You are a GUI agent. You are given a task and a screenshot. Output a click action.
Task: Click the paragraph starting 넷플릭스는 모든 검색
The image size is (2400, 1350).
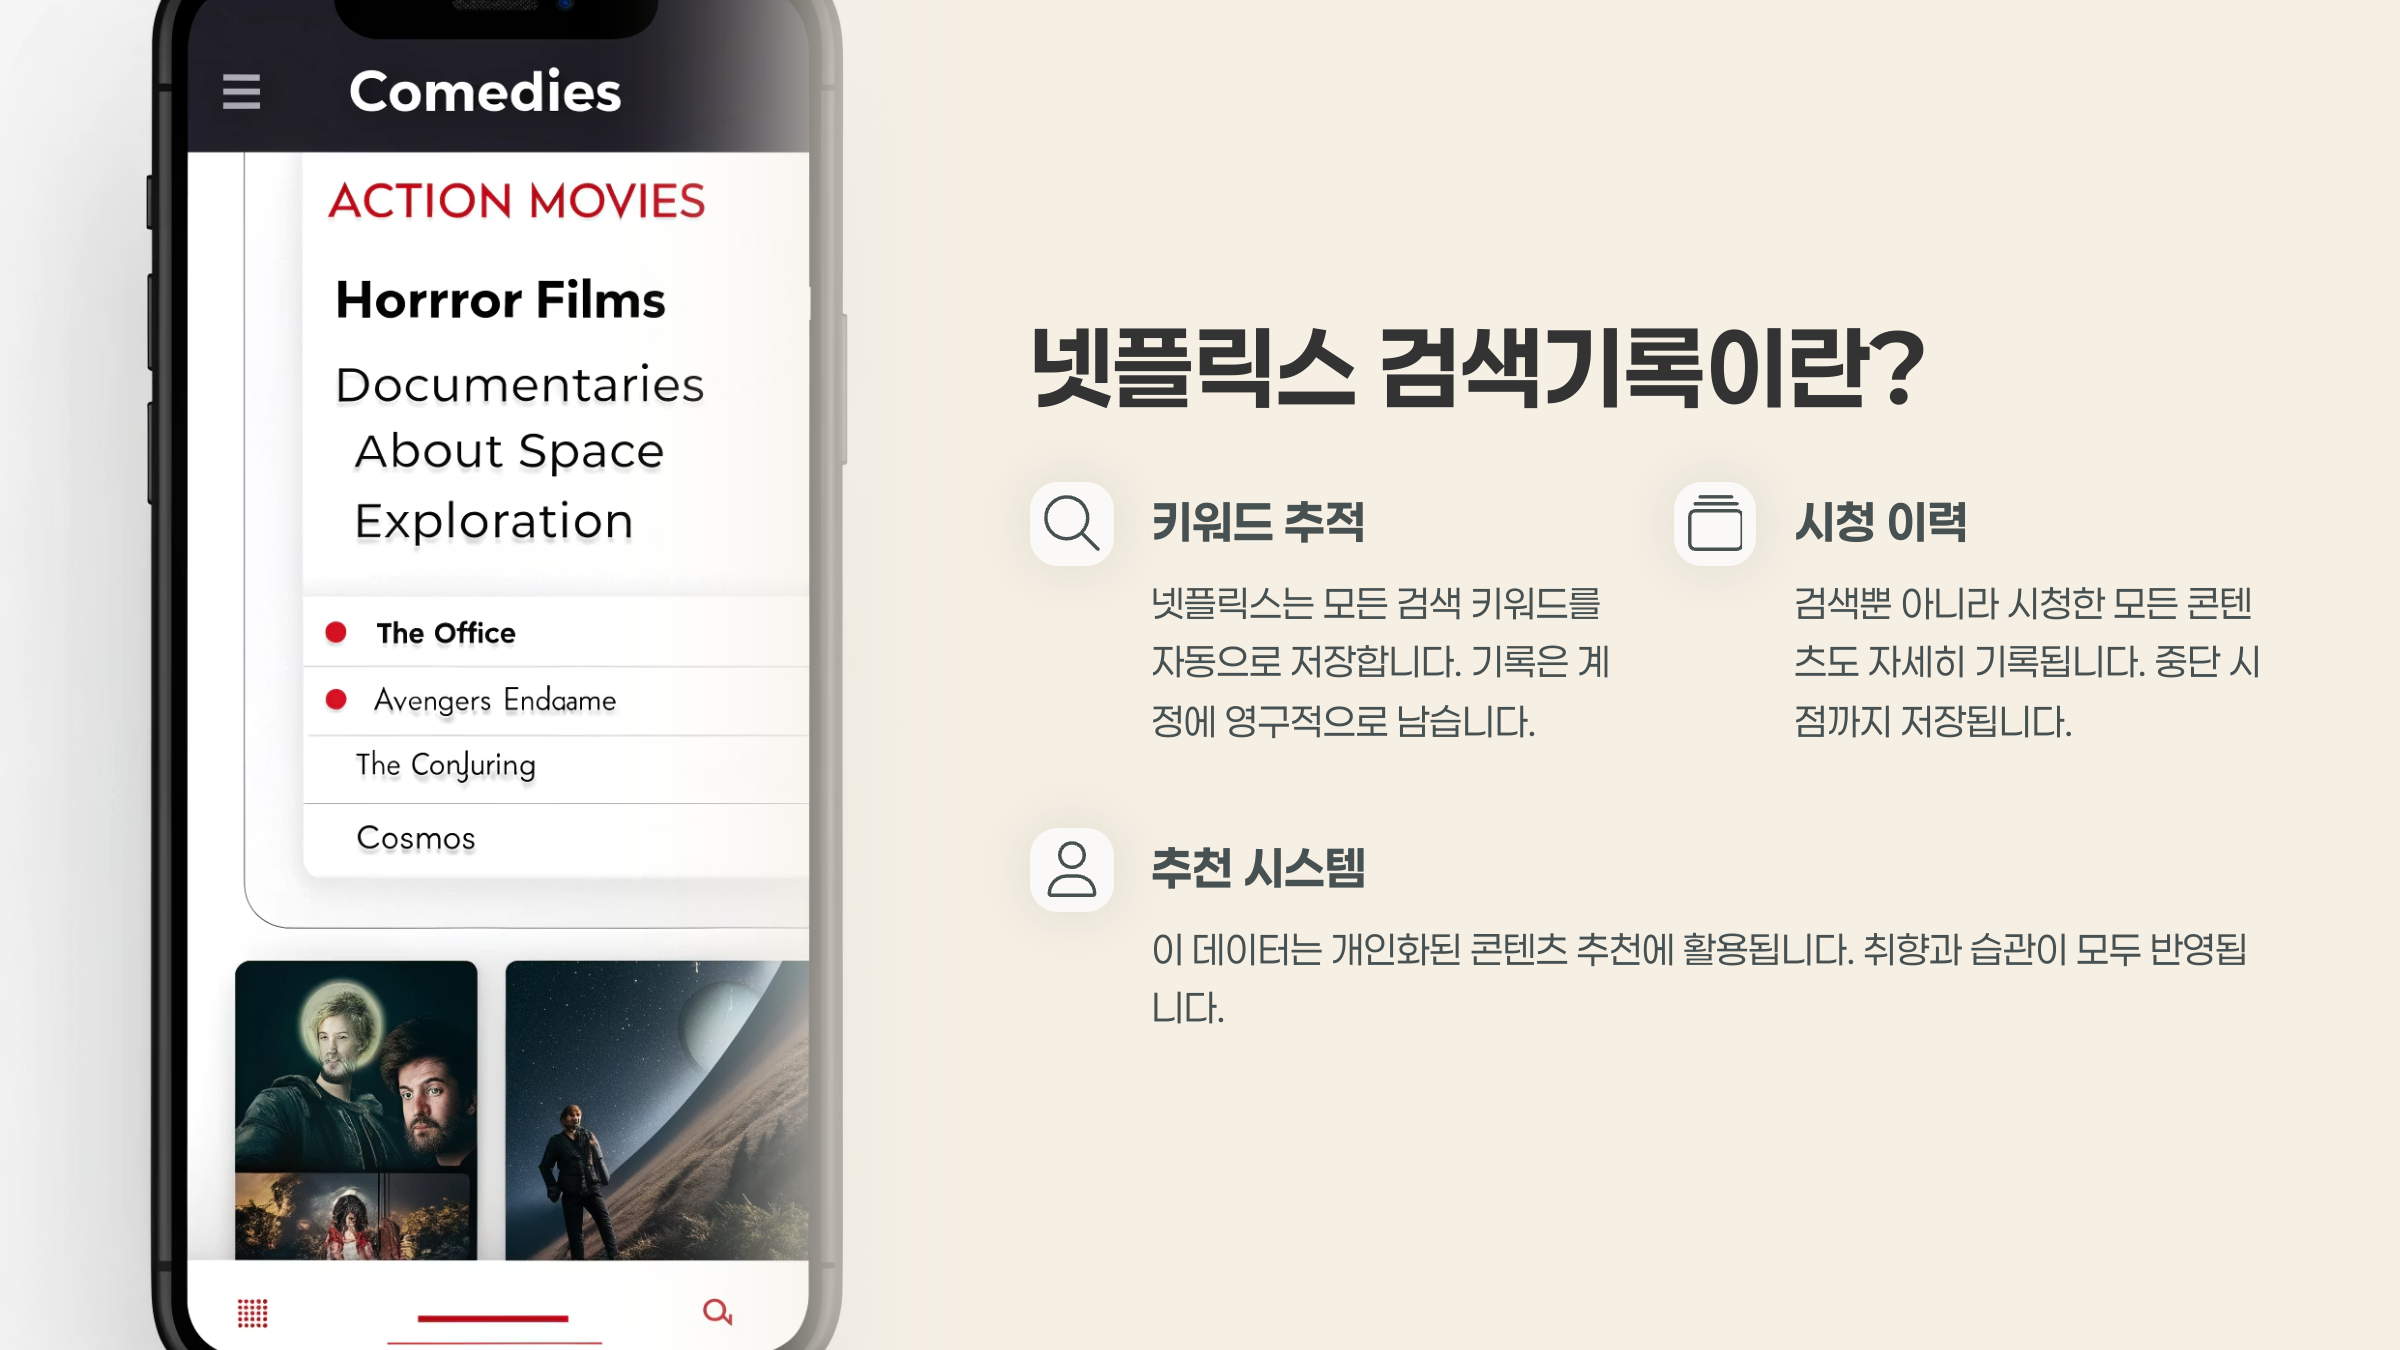(1380, 662)
